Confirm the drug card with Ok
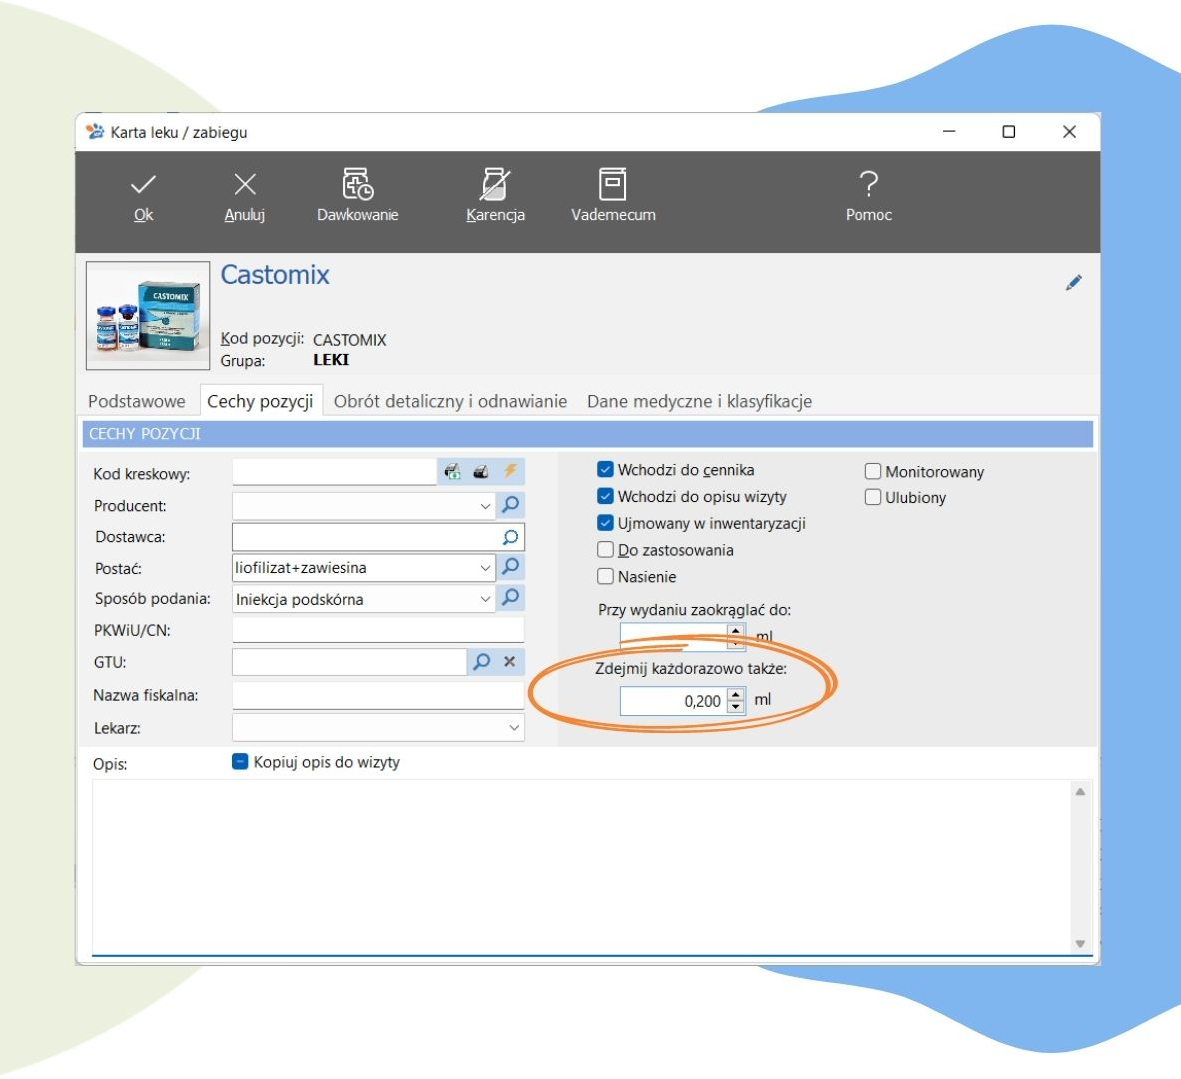This screenshot has height=1079, width=1181. click(143, 198)
